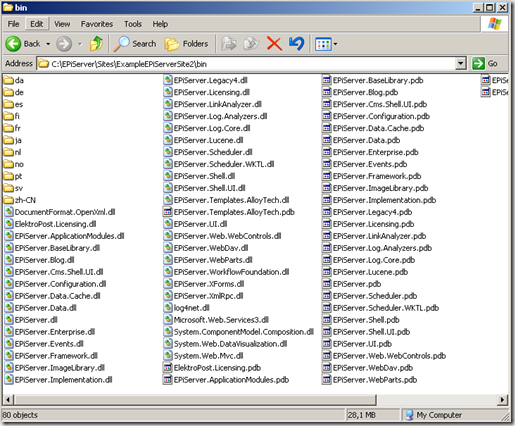Screen dimensions: 515x426
Task: Select System.Web.DataVisualization.dll file name
Action: click(x=230, y=344)
